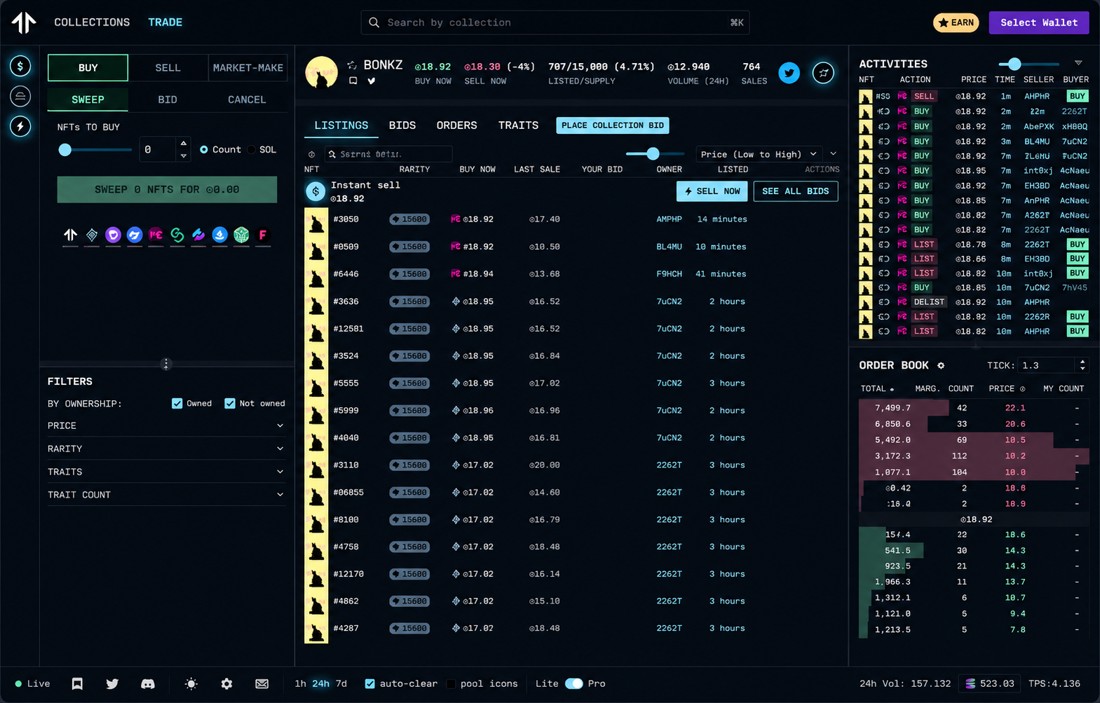Click the Tensor logo in top-left corner
Image resolution: width=1100 pixels, height=703 pixels.
(x=24, y=22)
